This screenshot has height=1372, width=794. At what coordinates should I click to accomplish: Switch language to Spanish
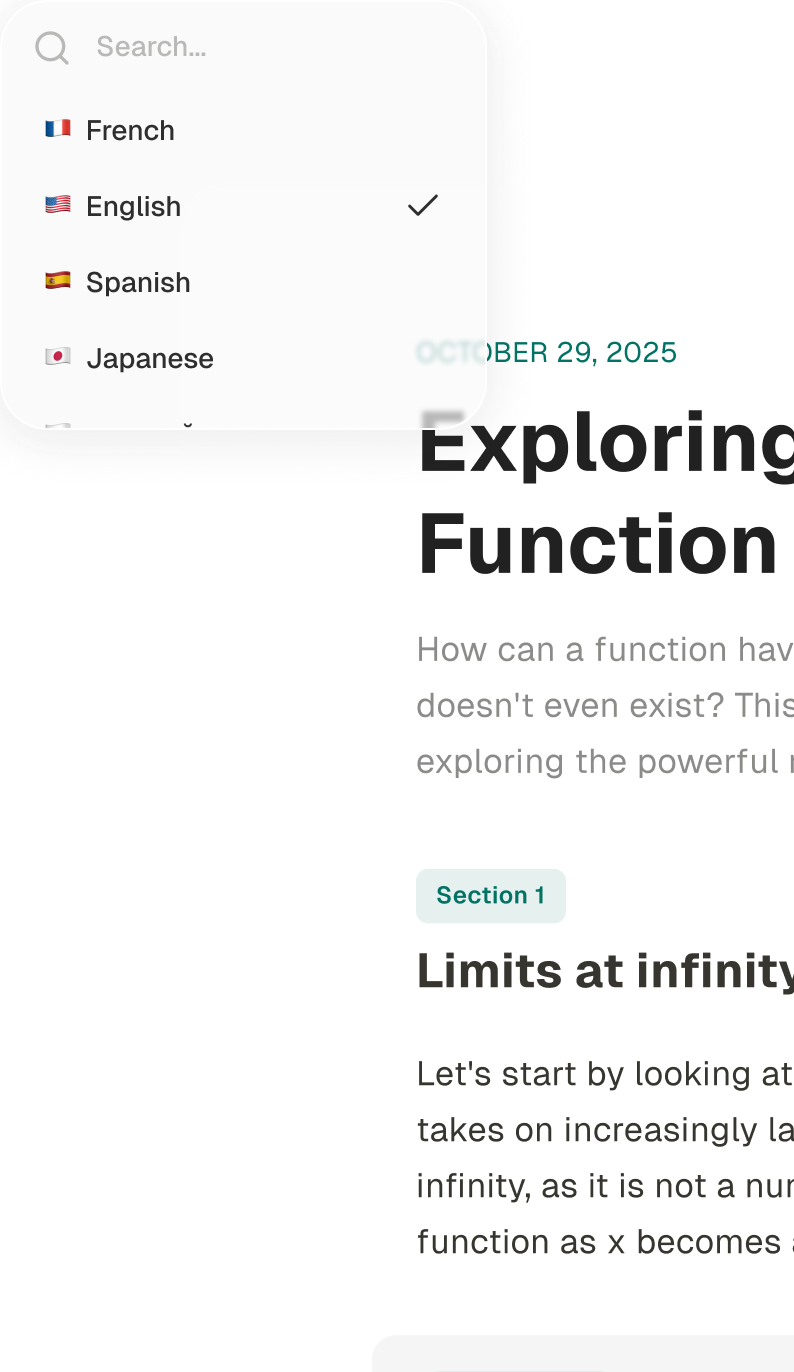[x=138, y=282]
